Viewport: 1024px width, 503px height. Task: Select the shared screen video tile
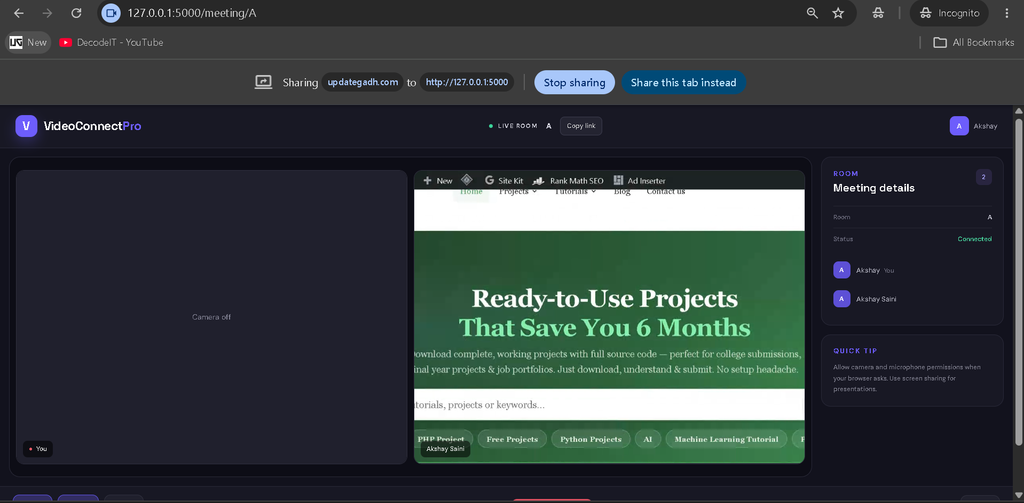point(609,317)
